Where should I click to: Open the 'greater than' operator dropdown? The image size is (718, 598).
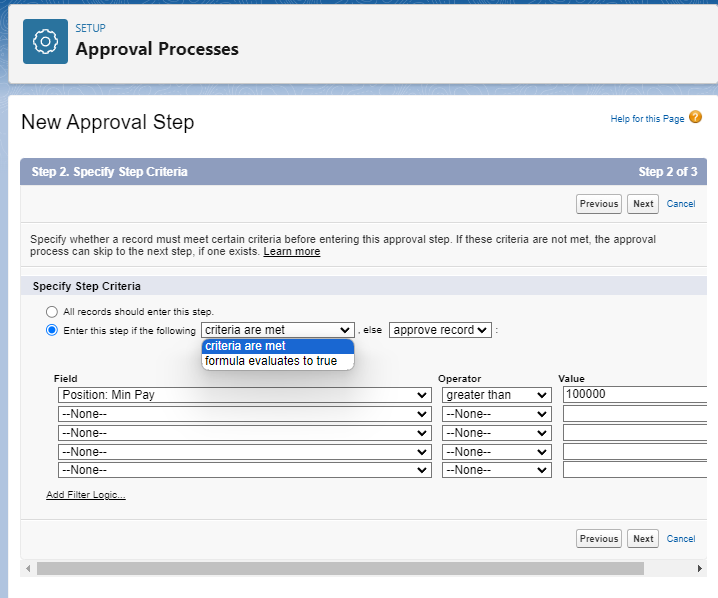[496, 395]
